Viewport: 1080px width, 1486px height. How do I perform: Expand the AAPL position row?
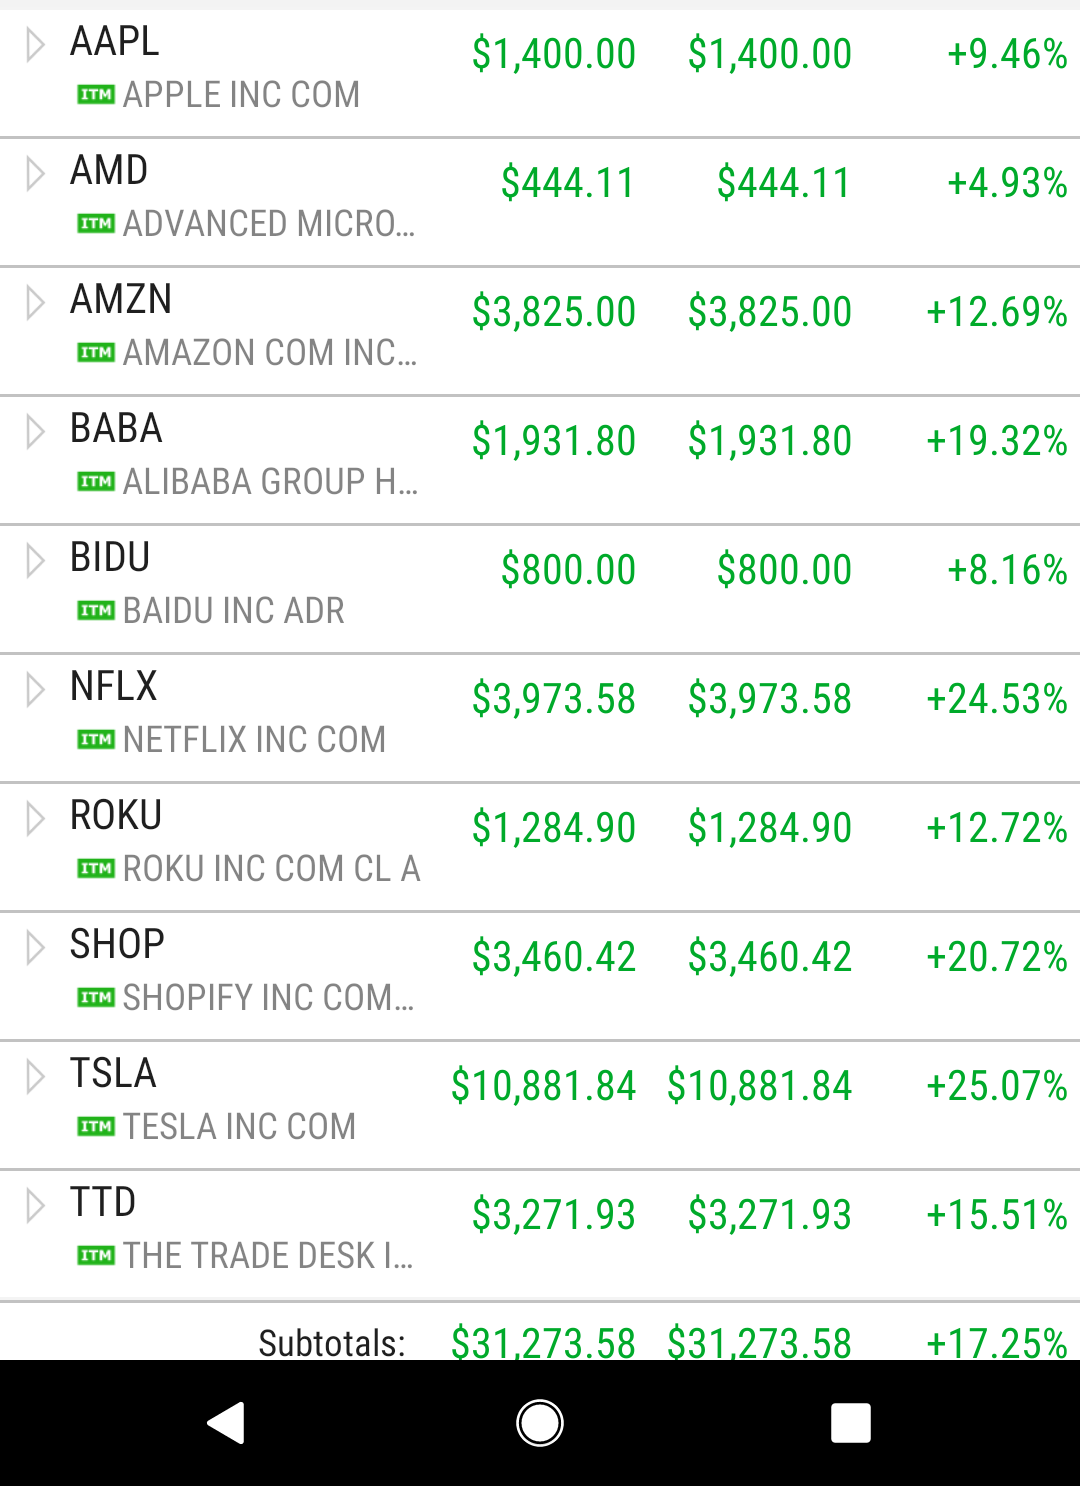tap(35, 45)
